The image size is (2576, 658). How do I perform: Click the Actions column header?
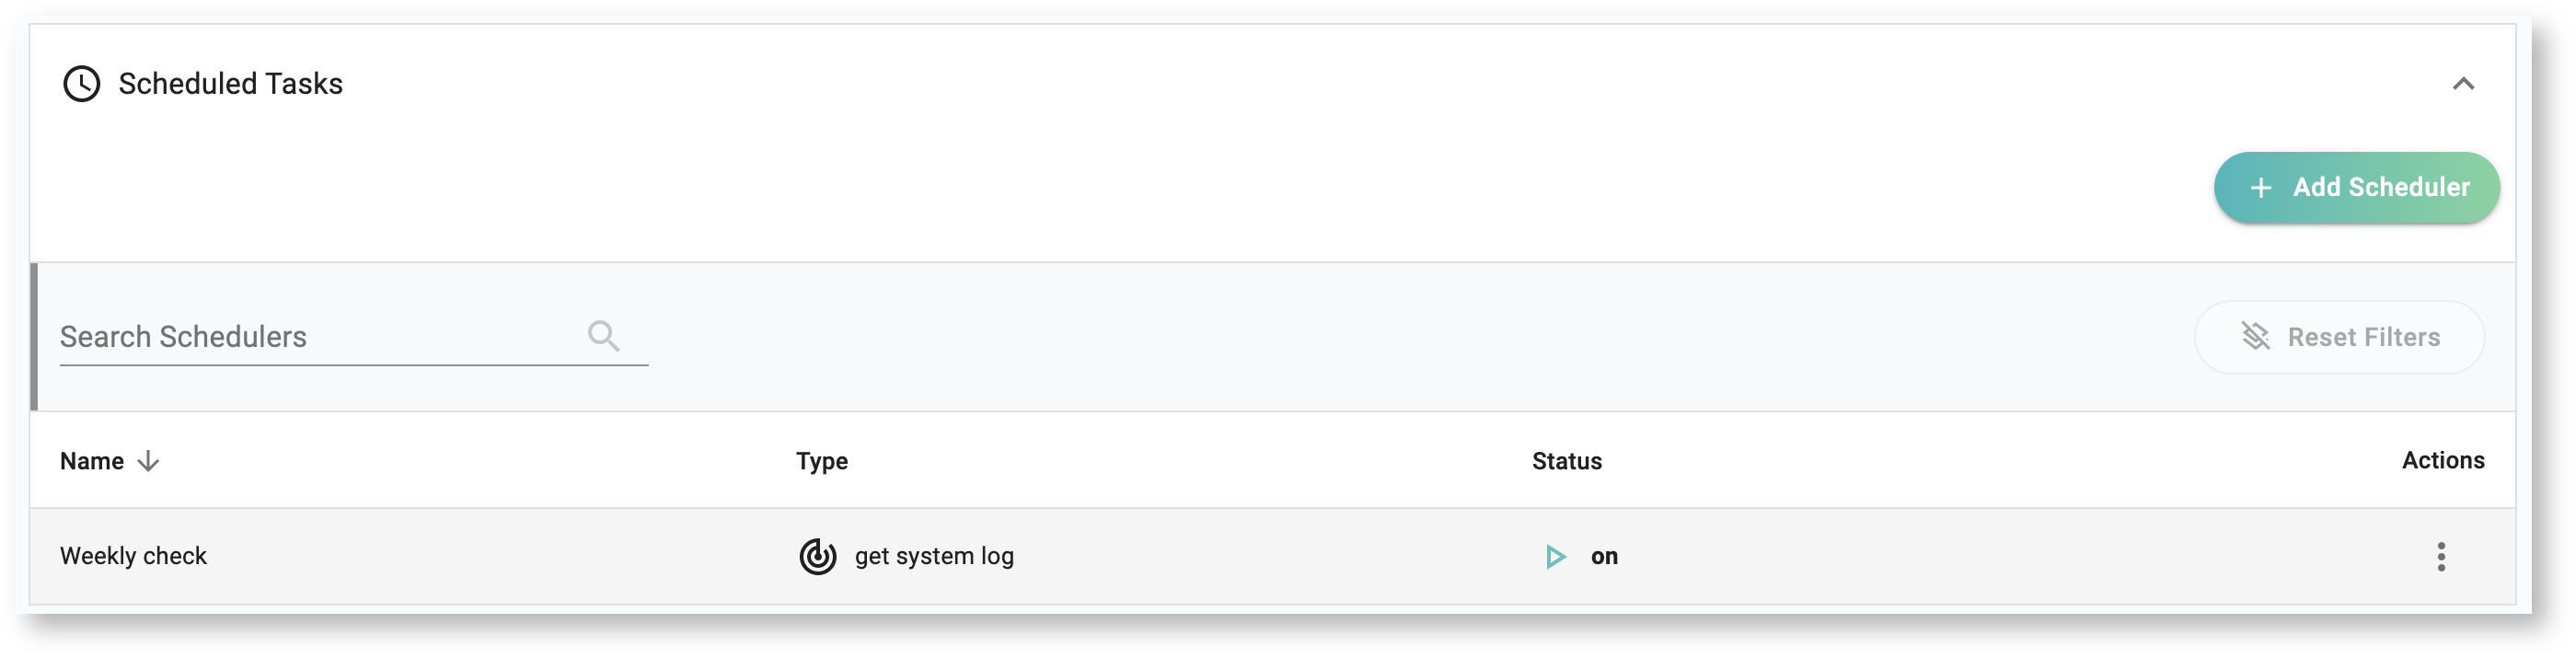click(2442, 460)
